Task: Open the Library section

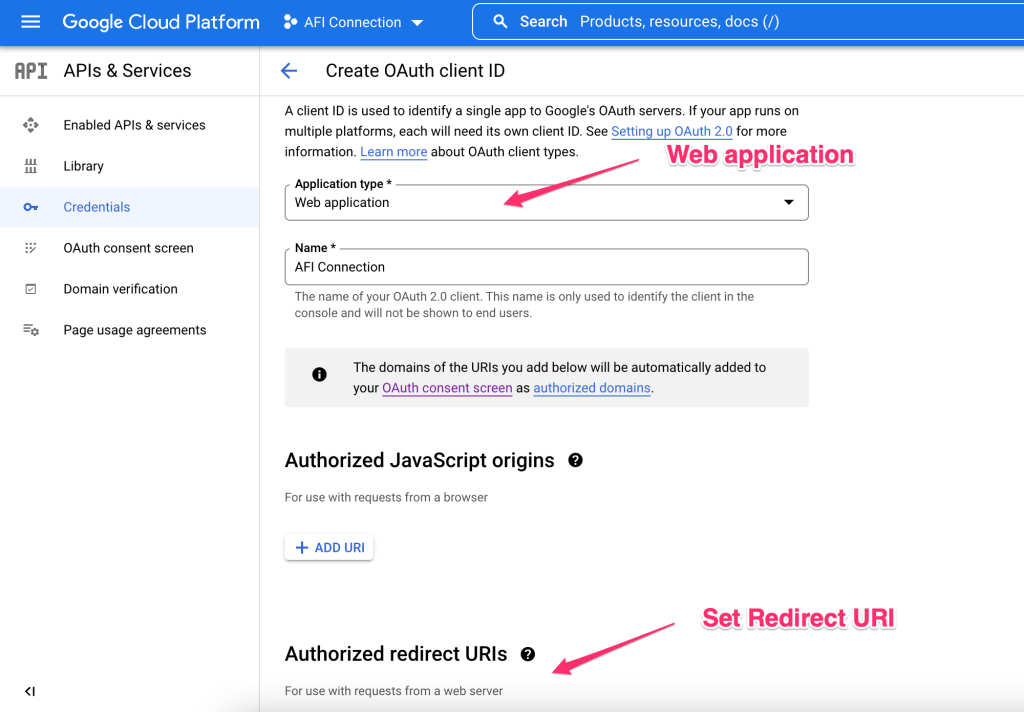Action: click(x=83, y=165)
